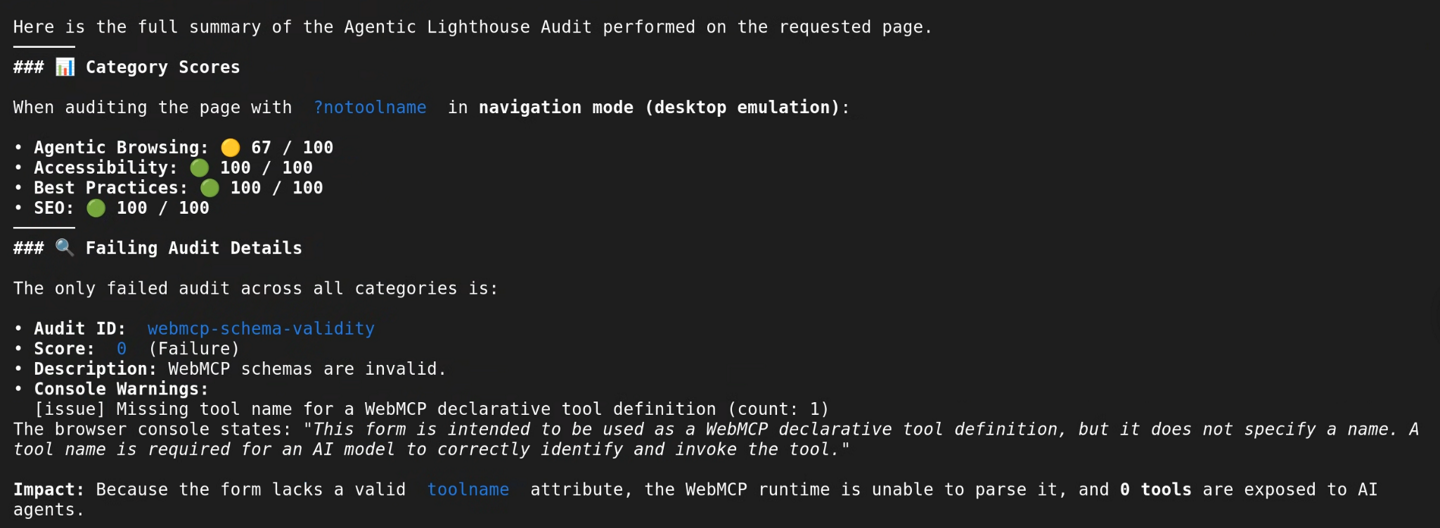
Task: Click the green circle beside Best Practices score
Action: tap(210, 188)
